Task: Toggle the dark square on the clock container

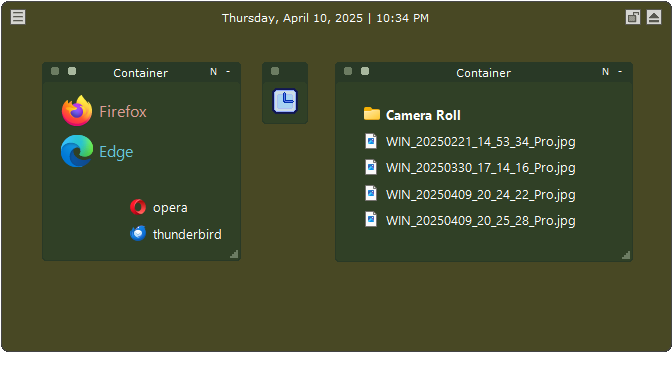Action: (275, 71)
